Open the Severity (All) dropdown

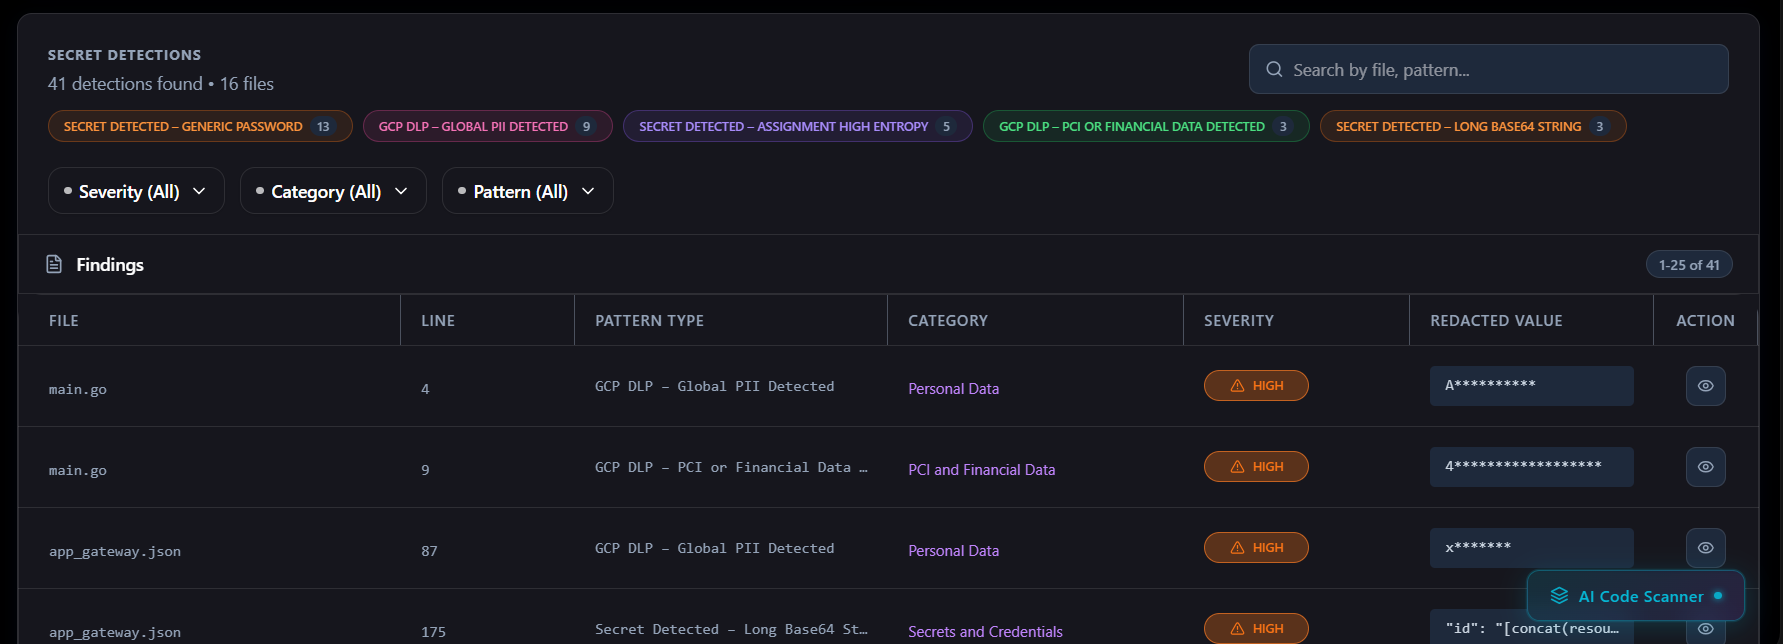(x=136, y=191)
